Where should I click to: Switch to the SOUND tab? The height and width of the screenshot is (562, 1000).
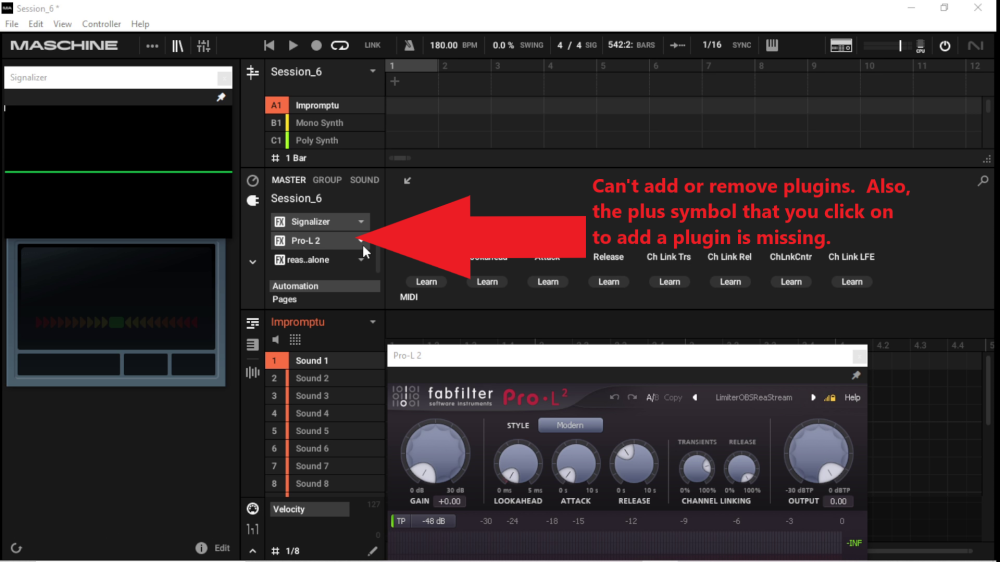pos(364,180)
